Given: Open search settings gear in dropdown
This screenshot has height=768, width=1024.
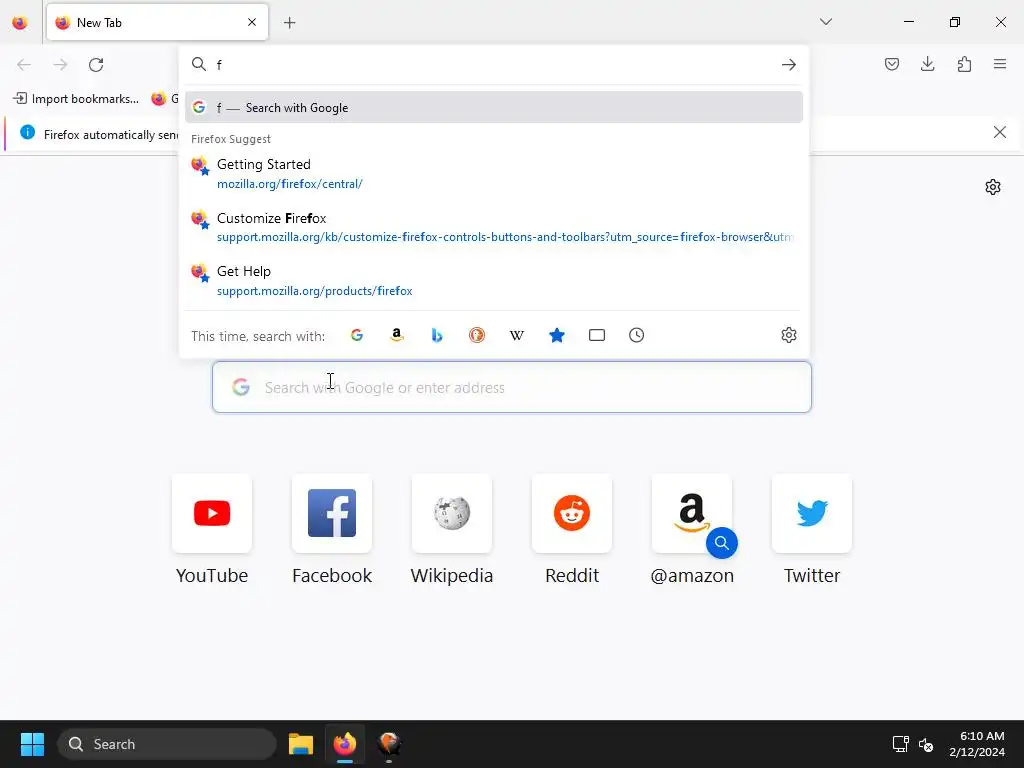Looking at the screenshot, I should tap(789, 336).
